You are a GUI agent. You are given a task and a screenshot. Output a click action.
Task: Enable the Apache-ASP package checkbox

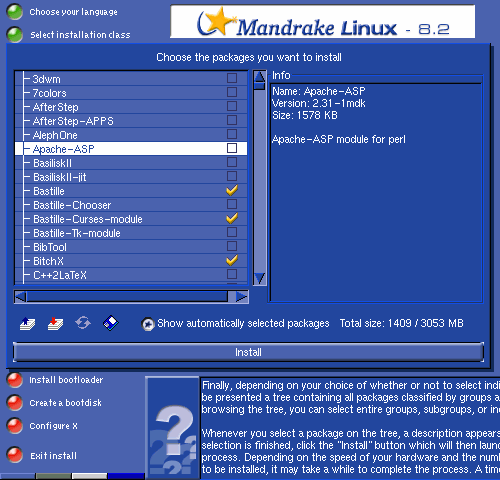[232, 148]
